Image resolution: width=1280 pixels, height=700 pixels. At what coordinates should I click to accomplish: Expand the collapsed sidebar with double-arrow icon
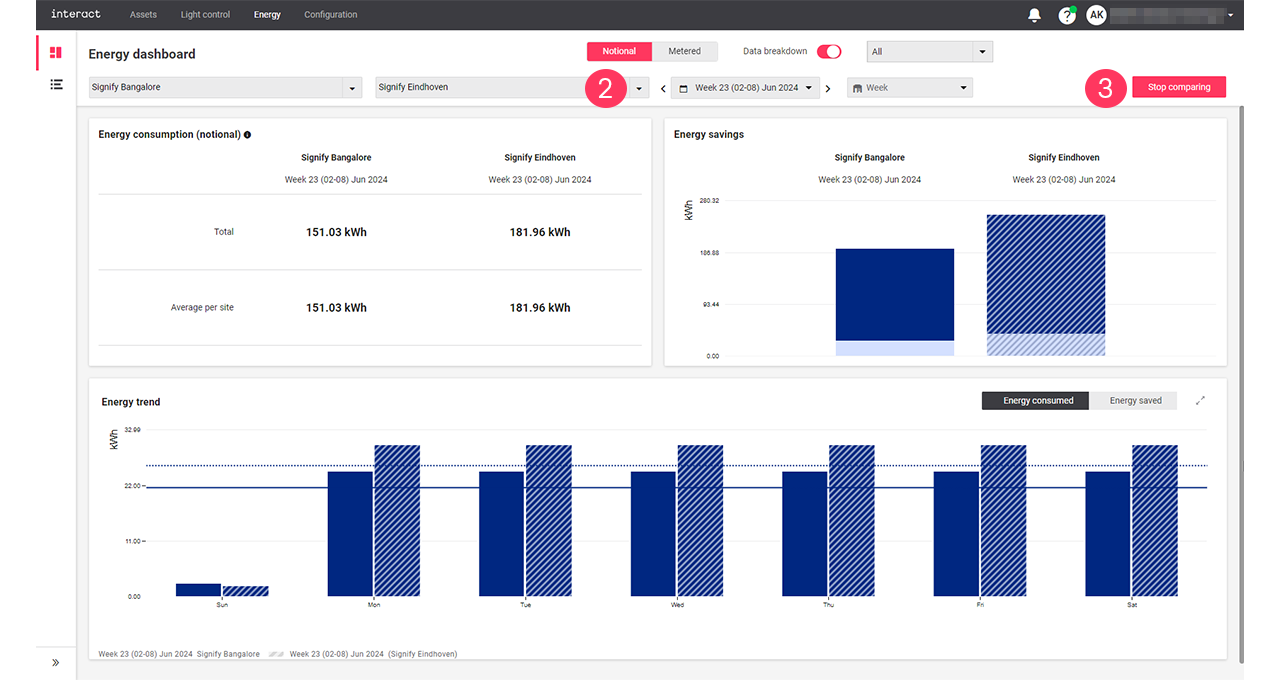(55, 662)
